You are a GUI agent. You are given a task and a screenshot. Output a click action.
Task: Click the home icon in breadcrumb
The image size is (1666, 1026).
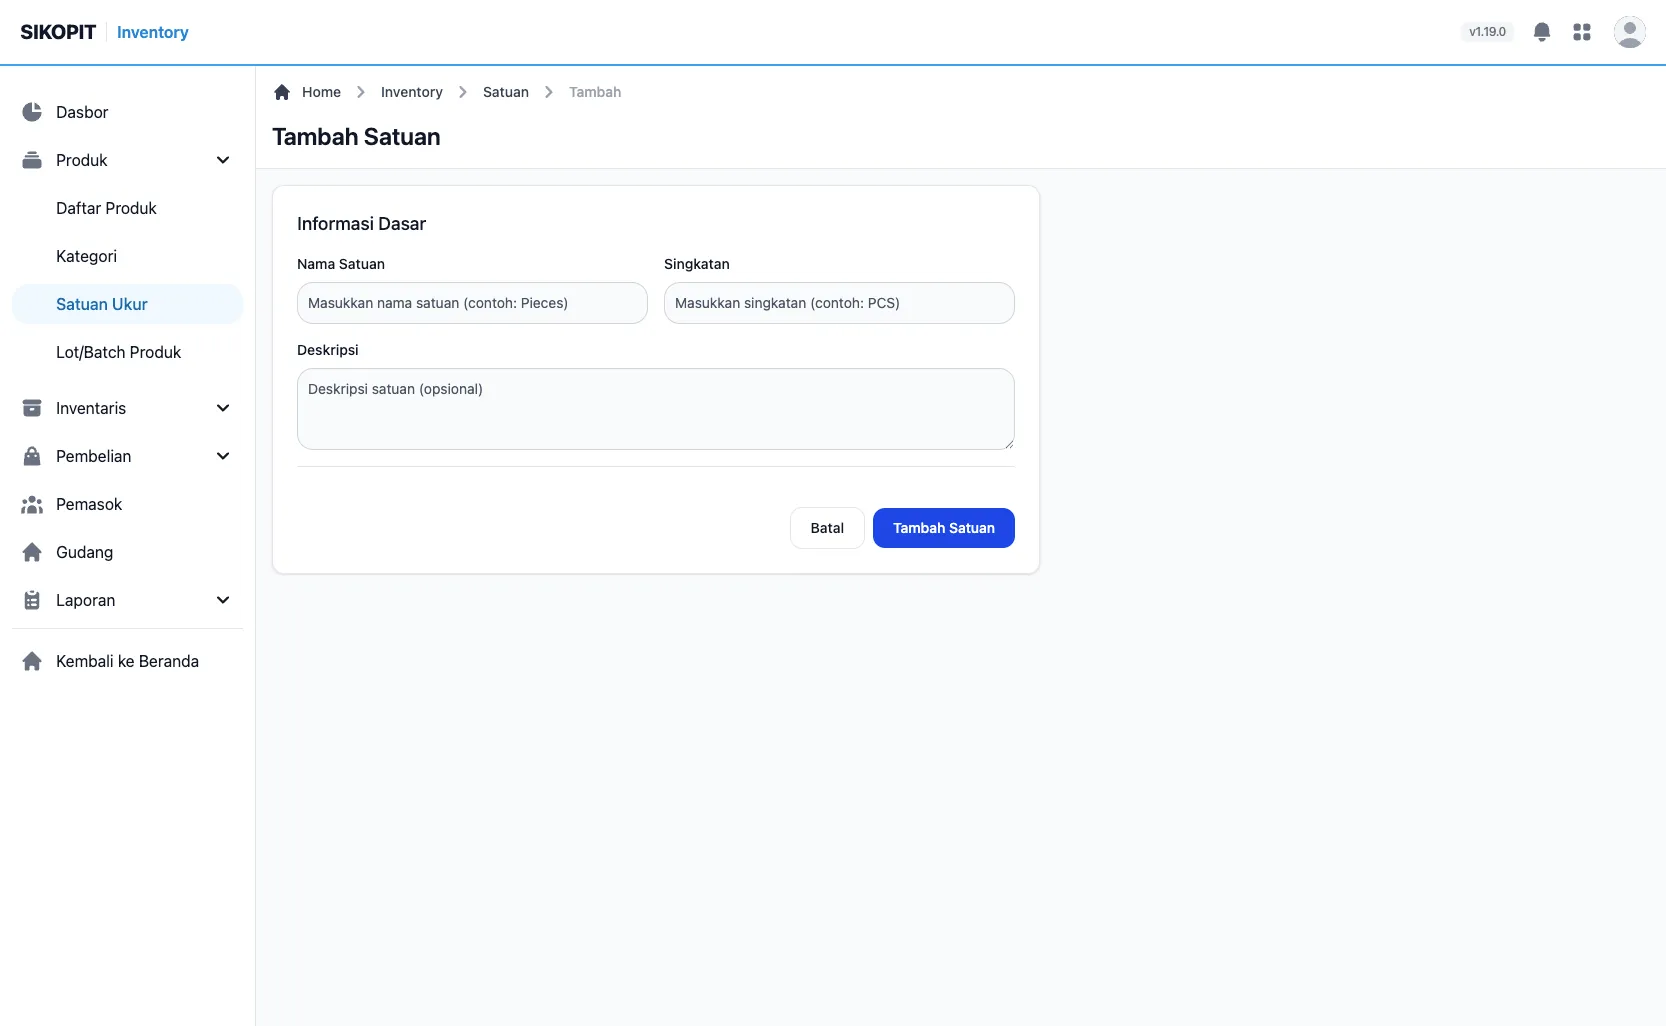(282, 92)
